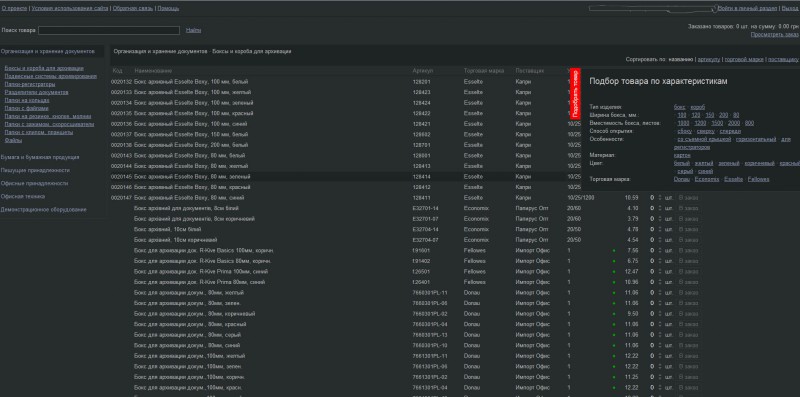Viewport: 800px width, 397px height.
Task: Select 'Бокс архивный Esselte Boxy, 80 мм, зеленый'
Action: click(192, 177)
